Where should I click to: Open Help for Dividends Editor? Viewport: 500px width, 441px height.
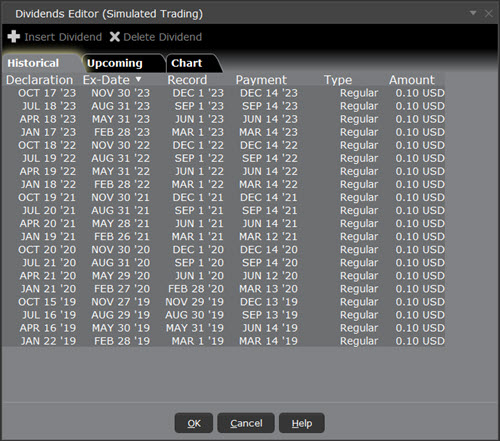tap(302, 423)
